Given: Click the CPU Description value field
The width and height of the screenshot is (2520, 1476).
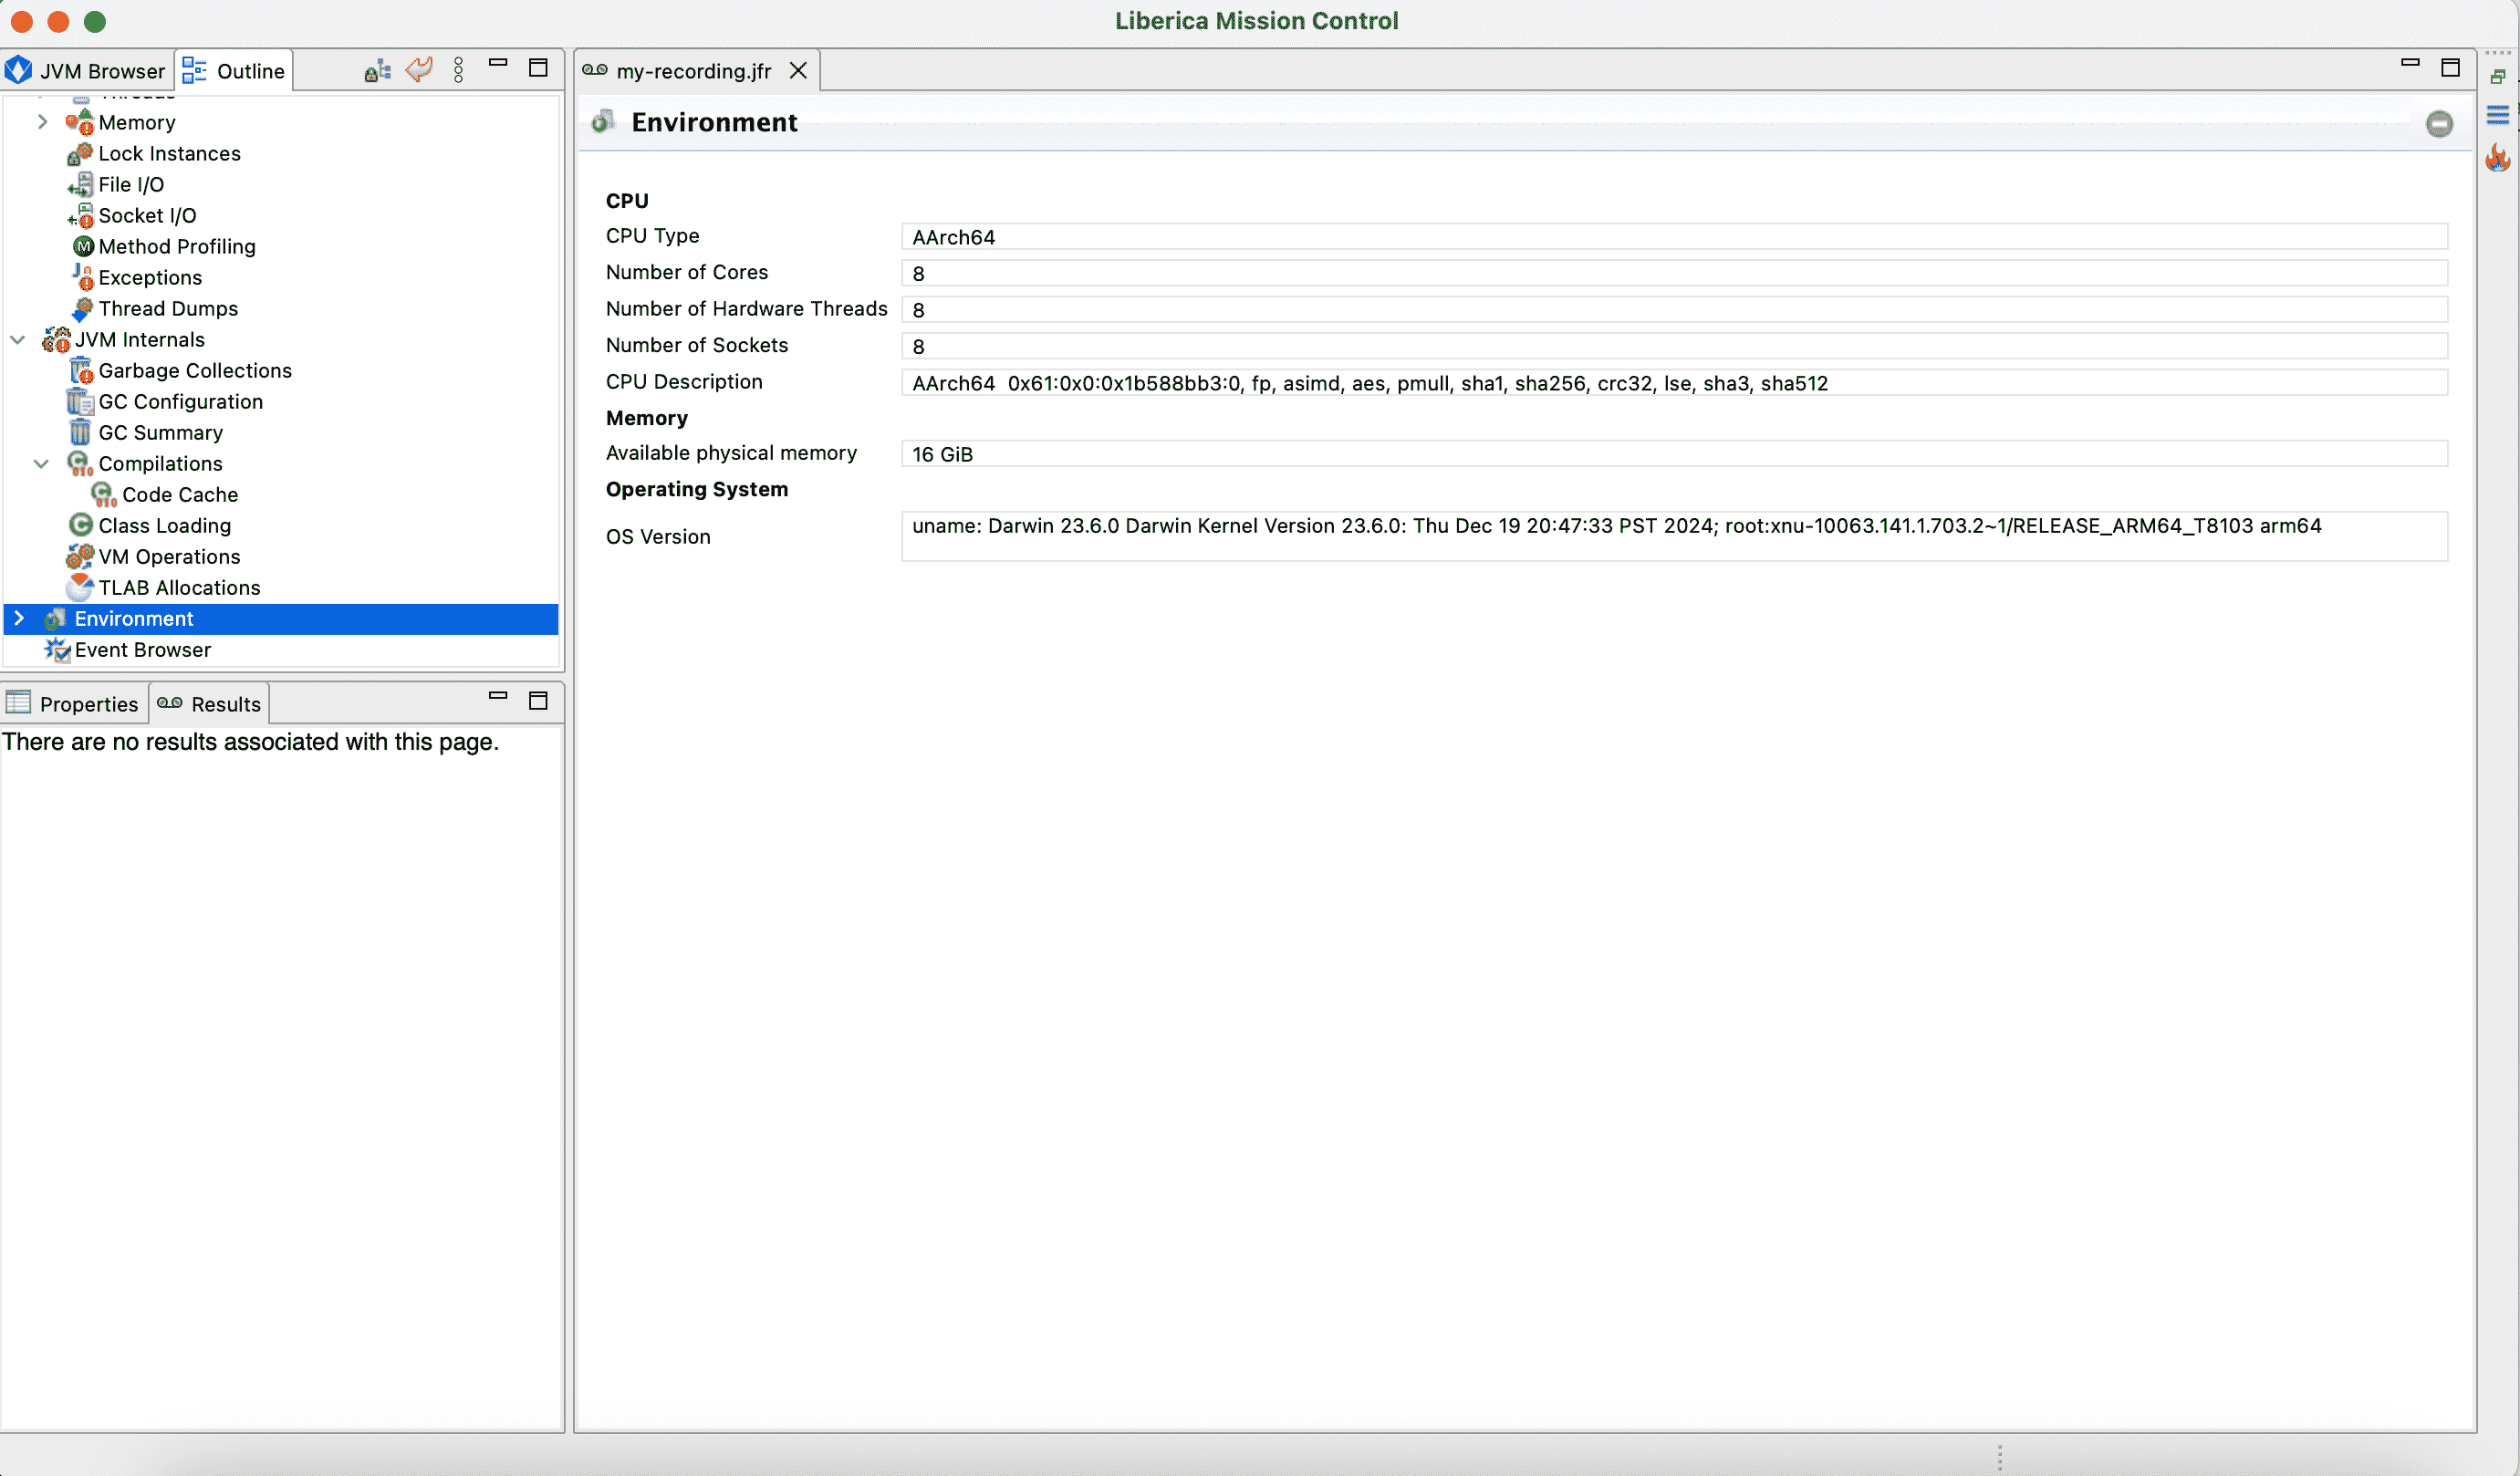Looking at the screenshot, I should pos(1675,383).
